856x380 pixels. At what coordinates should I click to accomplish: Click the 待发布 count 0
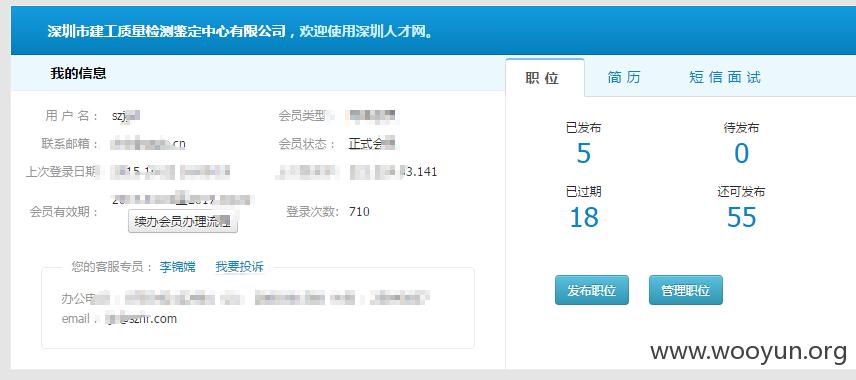(x=741, y=153)
